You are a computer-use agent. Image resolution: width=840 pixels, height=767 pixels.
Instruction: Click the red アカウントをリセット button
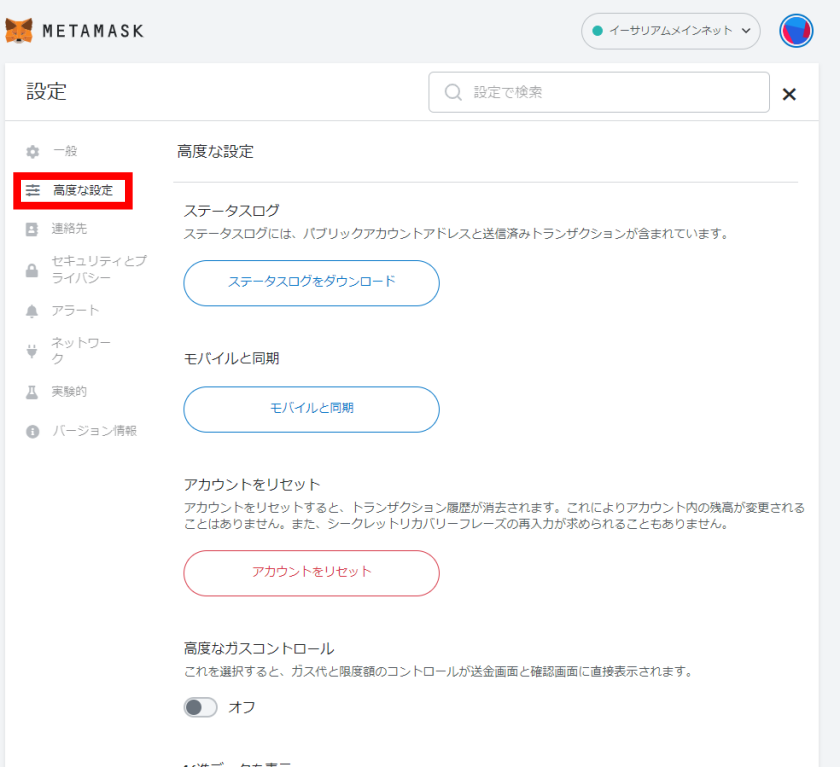click(x=311, y=573)
